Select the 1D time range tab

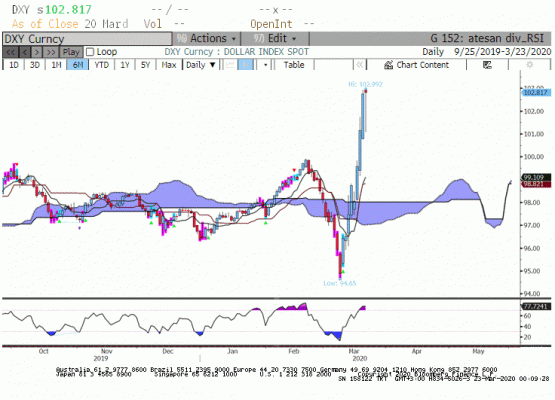(13, 65)
